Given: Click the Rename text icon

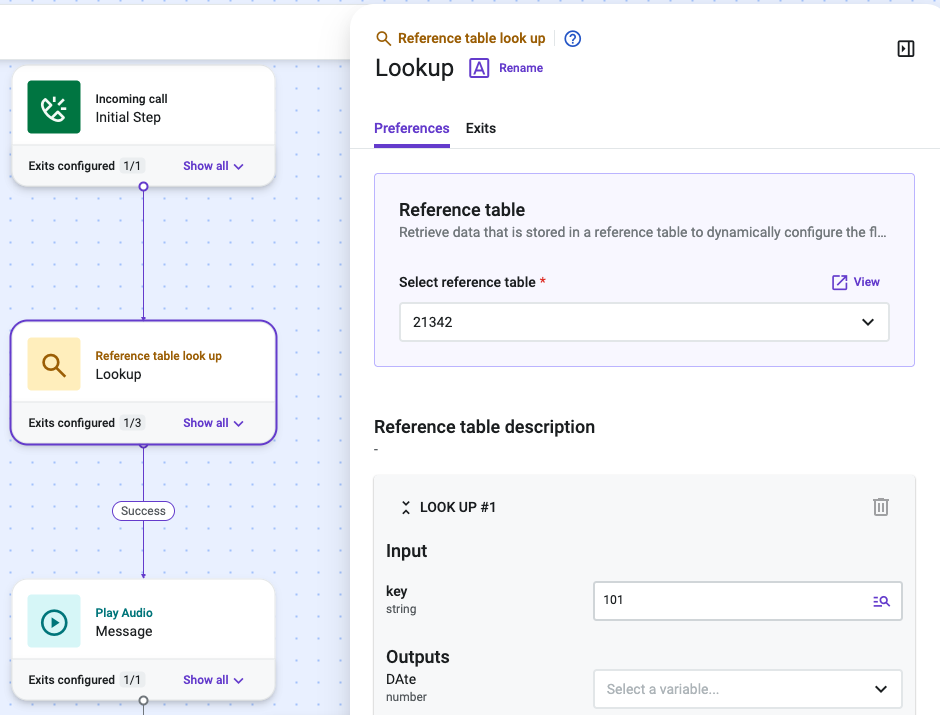Looking at the screenshot, I should [x=478, y=68].
